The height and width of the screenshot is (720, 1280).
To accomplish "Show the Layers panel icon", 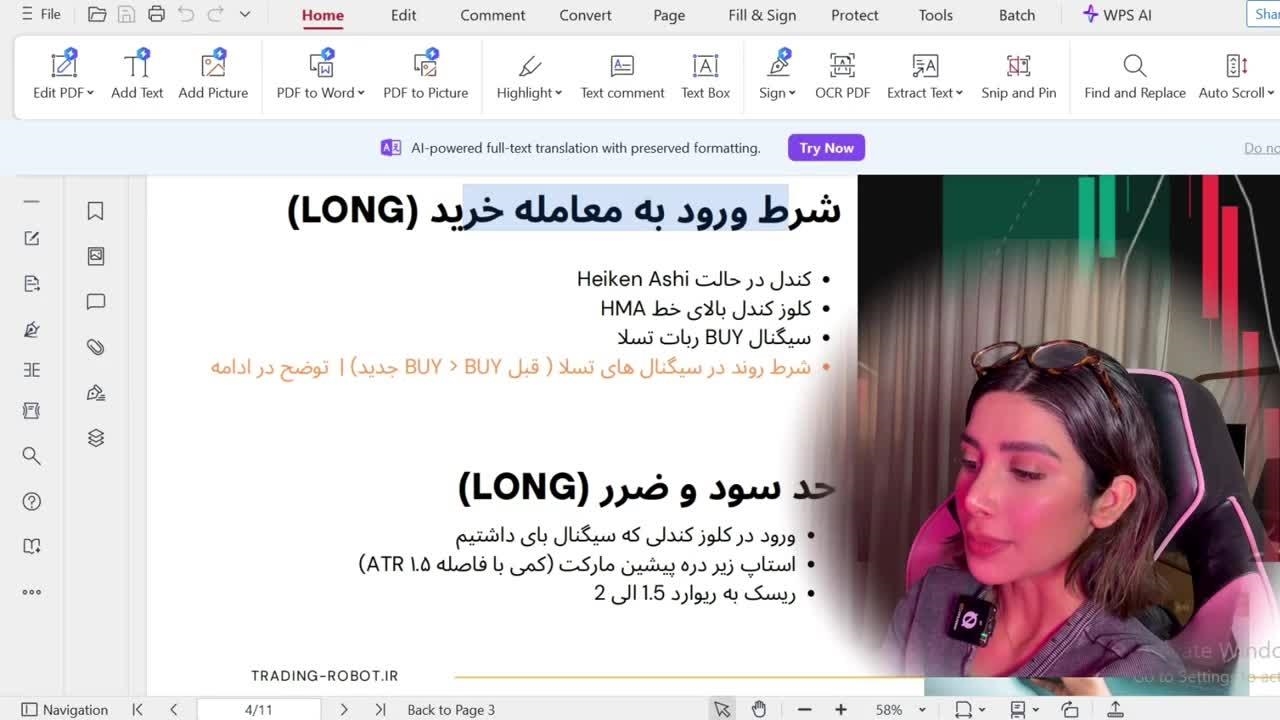I will click(95, 438).
